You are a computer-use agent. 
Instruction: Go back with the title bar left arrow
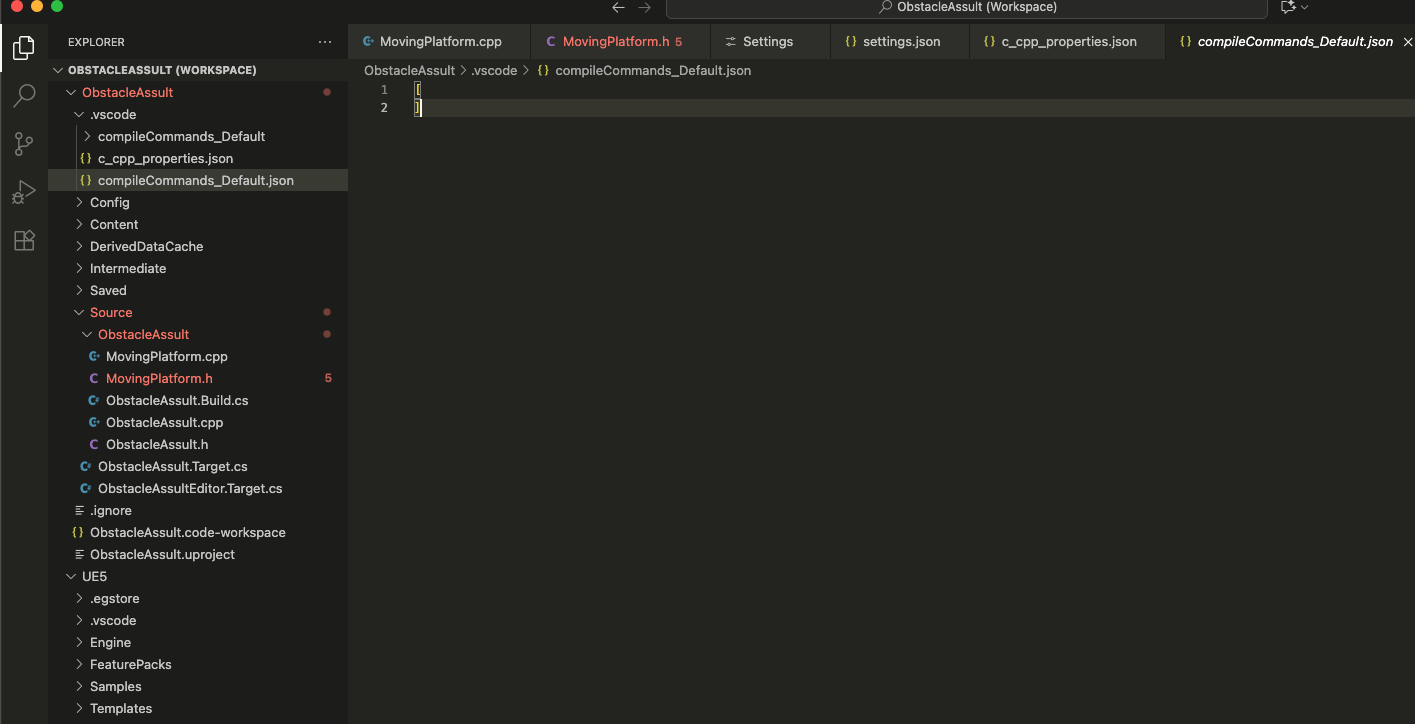(618, 7)
